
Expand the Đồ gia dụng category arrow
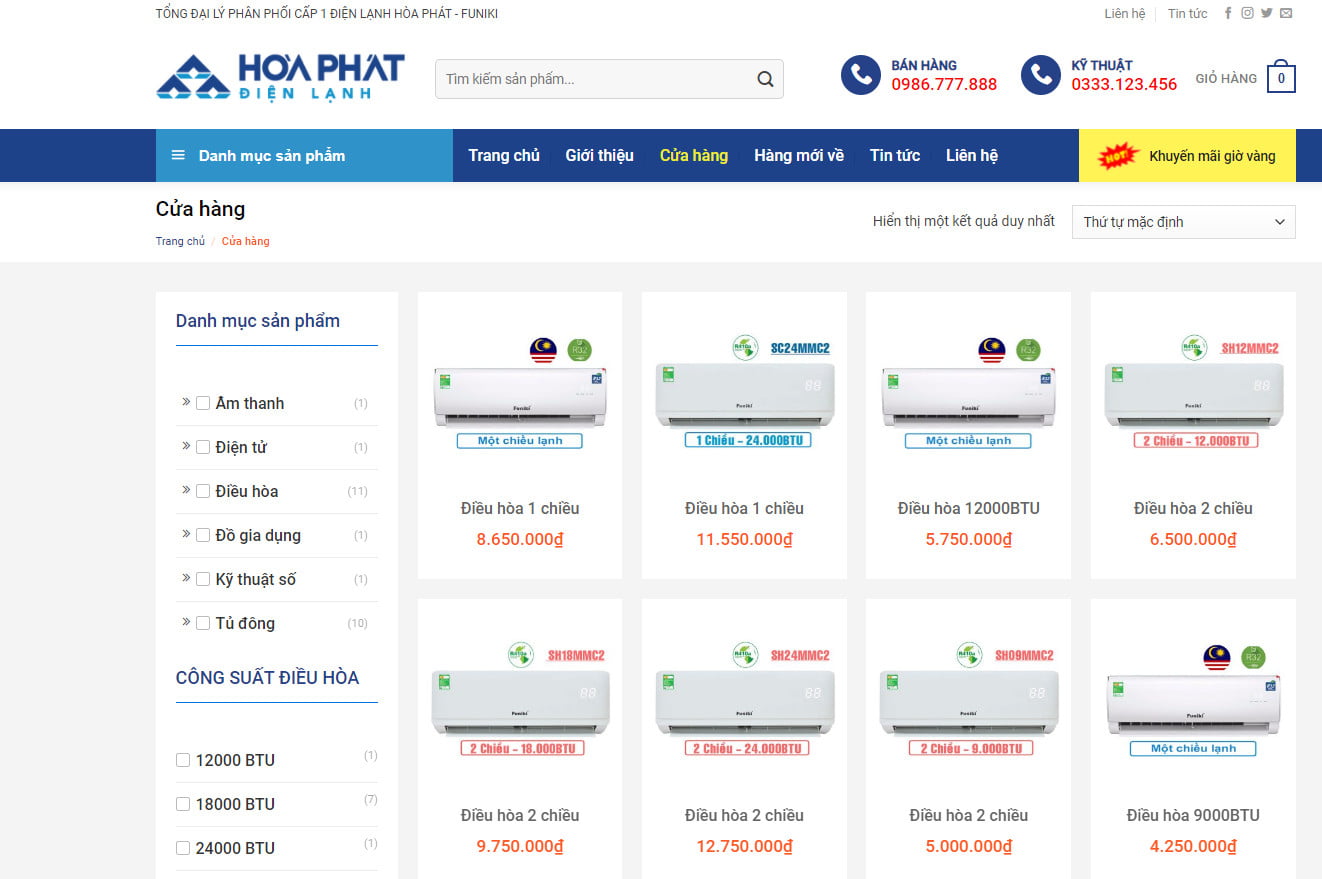pos(186,533)
